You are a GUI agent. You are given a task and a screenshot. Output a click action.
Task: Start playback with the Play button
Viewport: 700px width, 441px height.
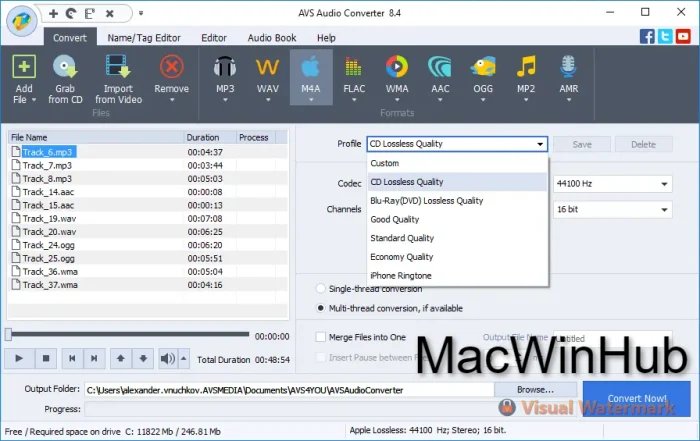tap(19, 358)
